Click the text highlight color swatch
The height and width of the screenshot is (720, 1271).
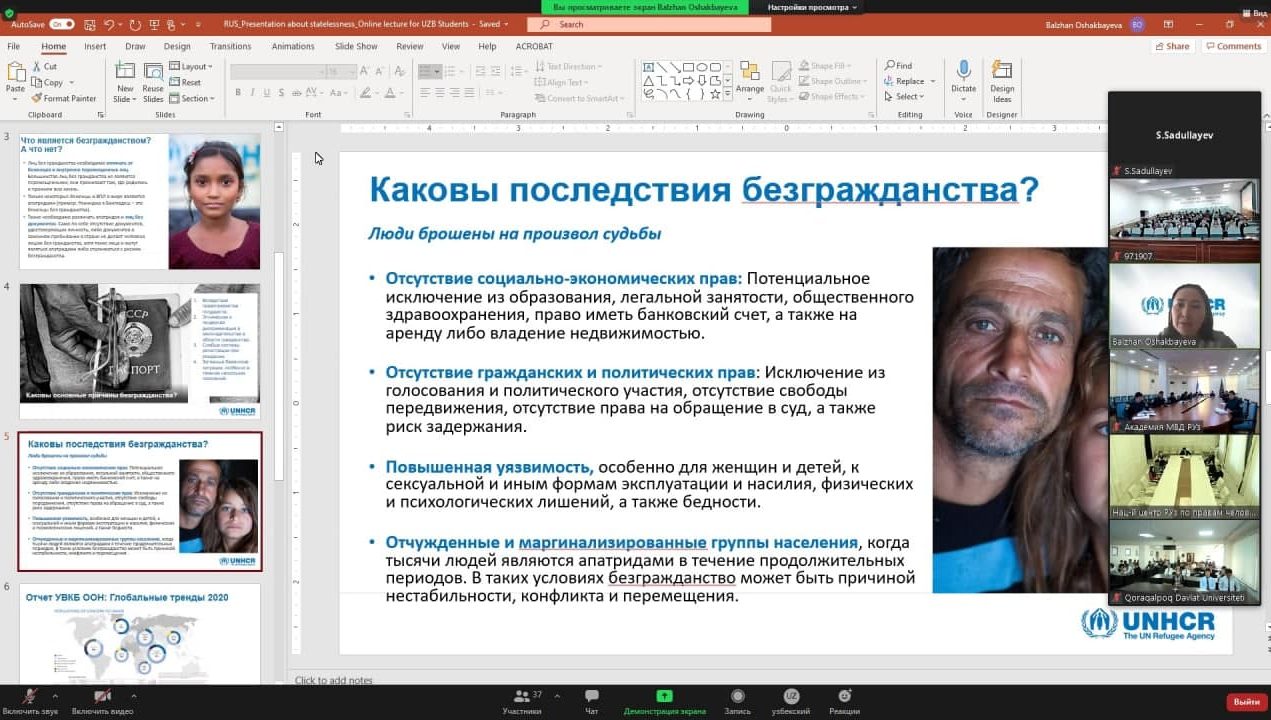tap(367, 92)
